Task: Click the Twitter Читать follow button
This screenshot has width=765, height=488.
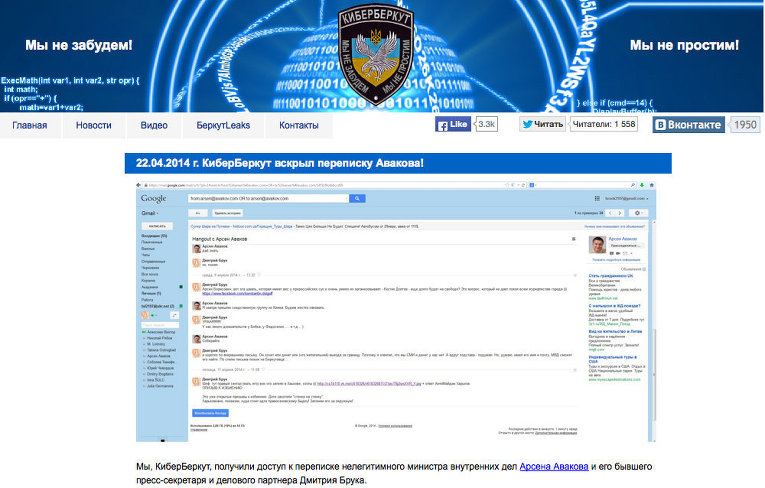Action: coord(542,125)
